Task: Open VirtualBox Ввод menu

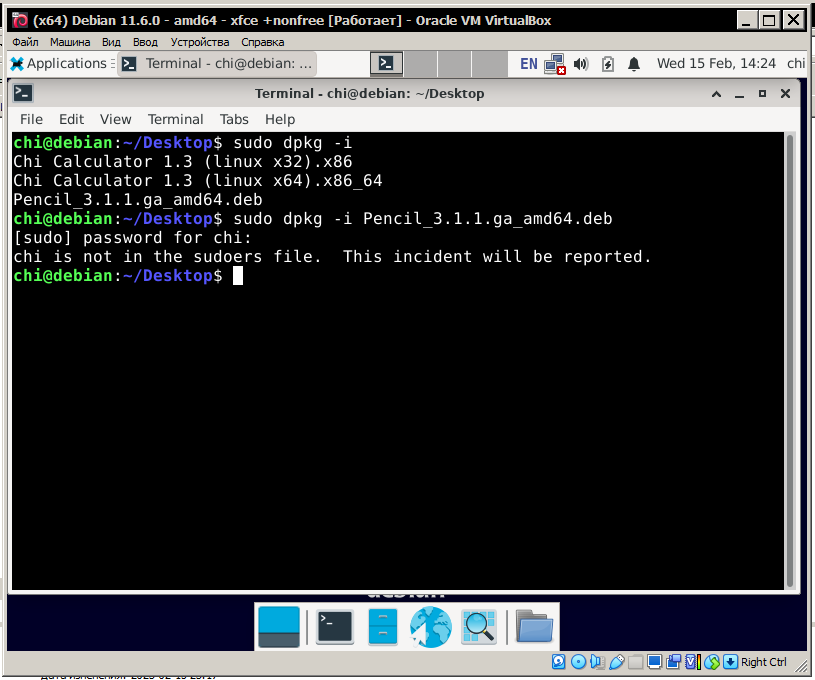Action: tap(145, 42)
